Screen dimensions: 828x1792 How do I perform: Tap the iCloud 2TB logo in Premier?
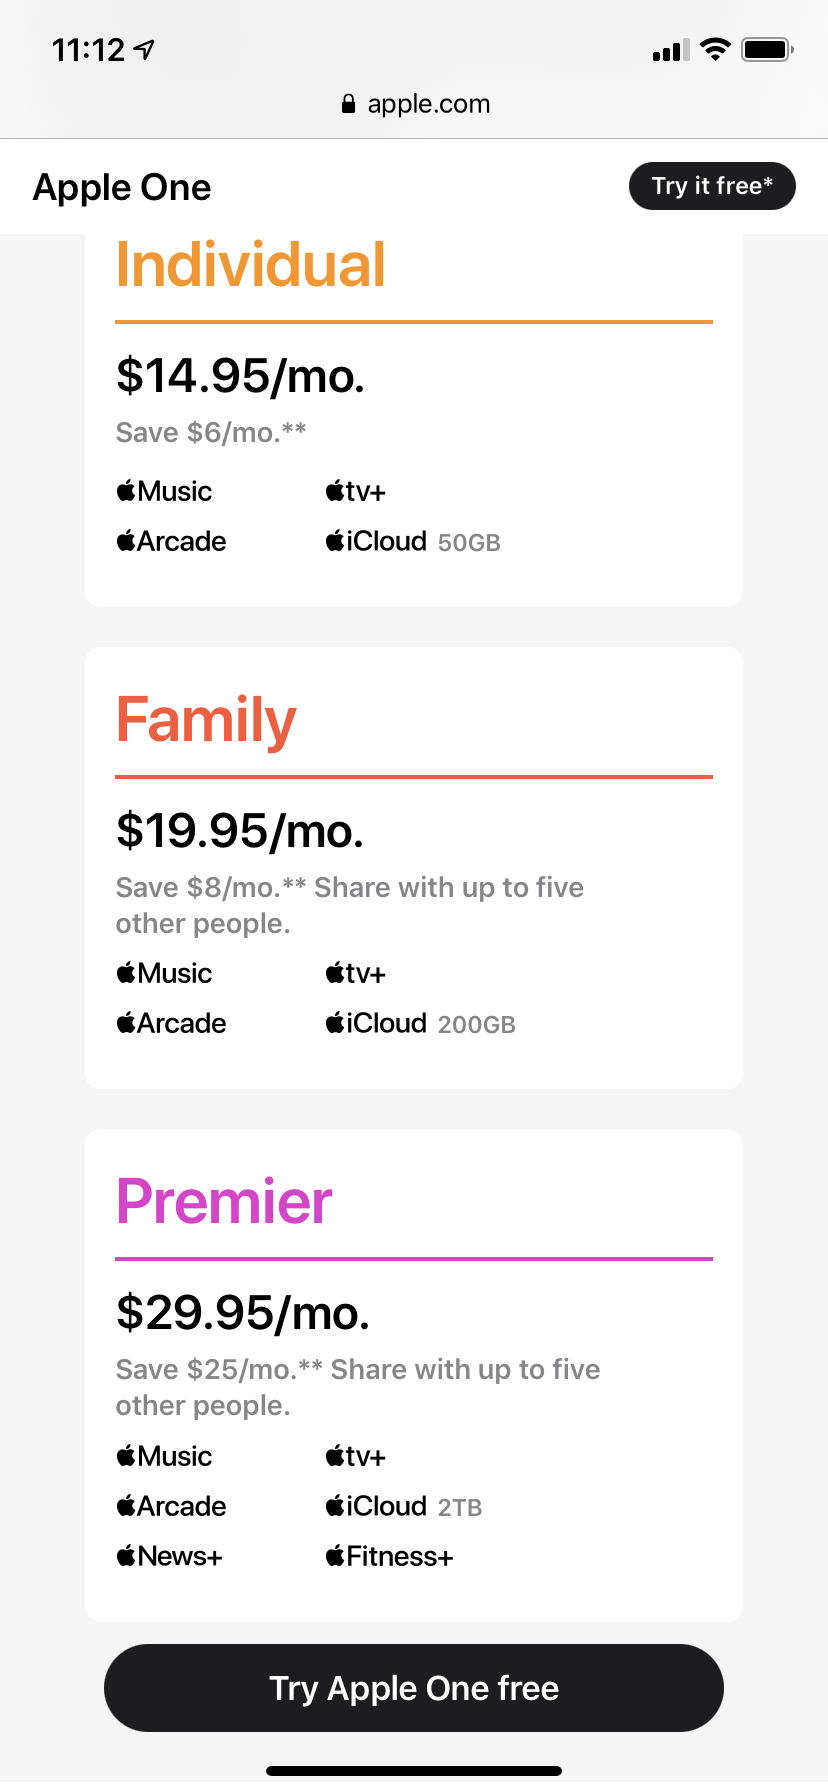[404, 1506]
